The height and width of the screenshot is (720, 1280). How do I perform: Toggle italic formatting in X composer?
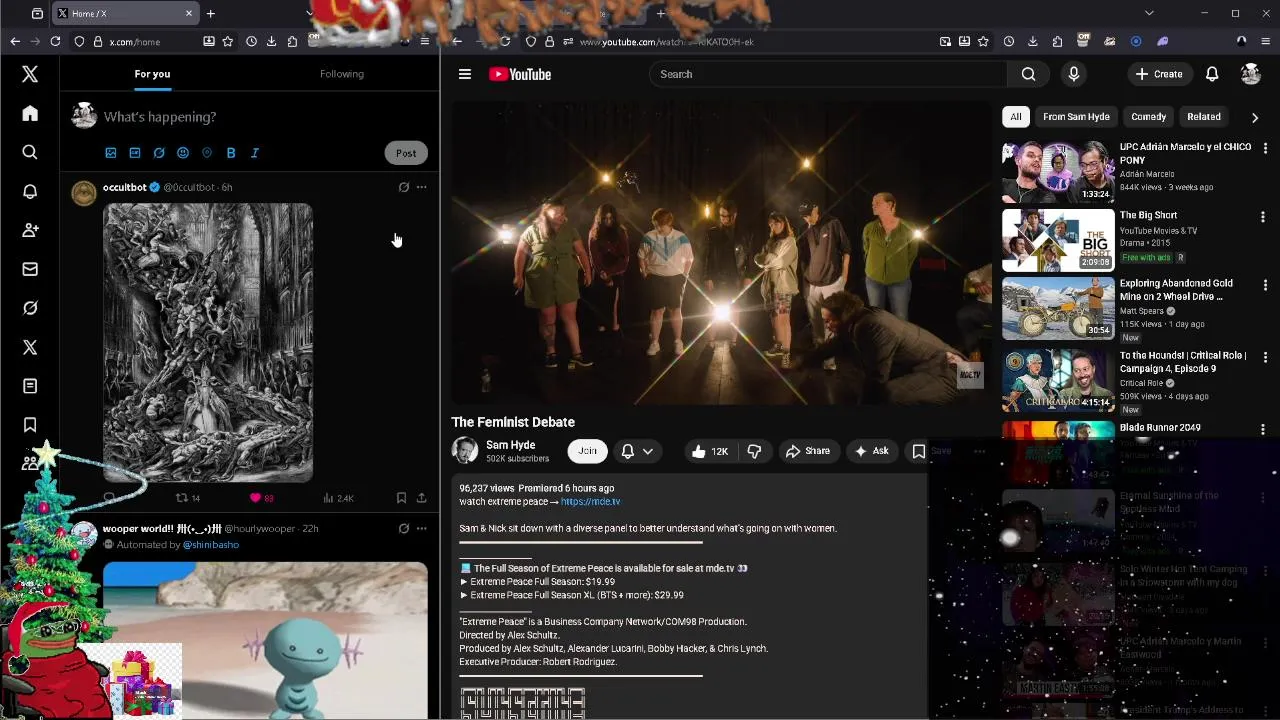[x=255, y=153]
